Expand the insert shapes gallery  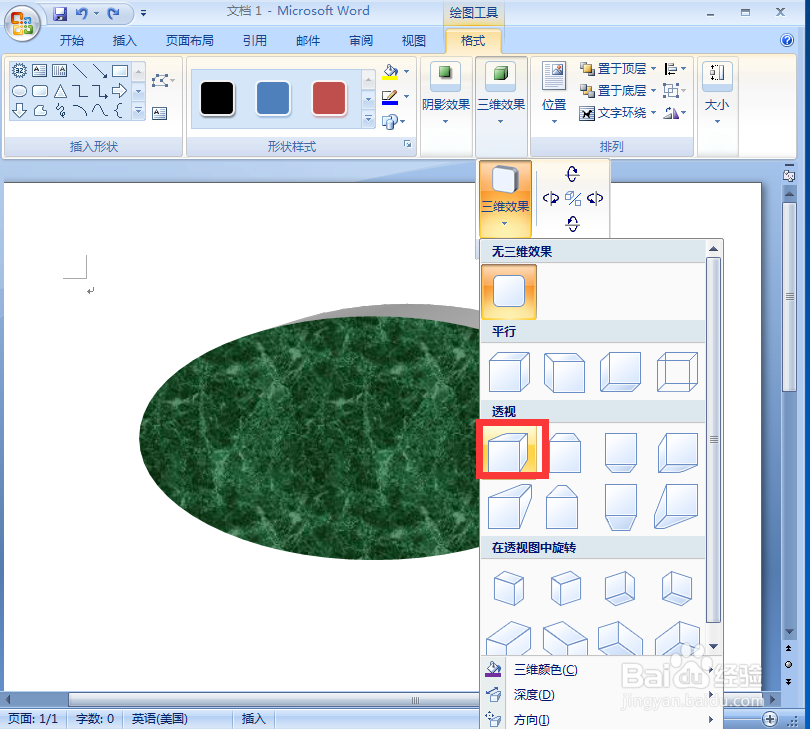tap(138, 111)
